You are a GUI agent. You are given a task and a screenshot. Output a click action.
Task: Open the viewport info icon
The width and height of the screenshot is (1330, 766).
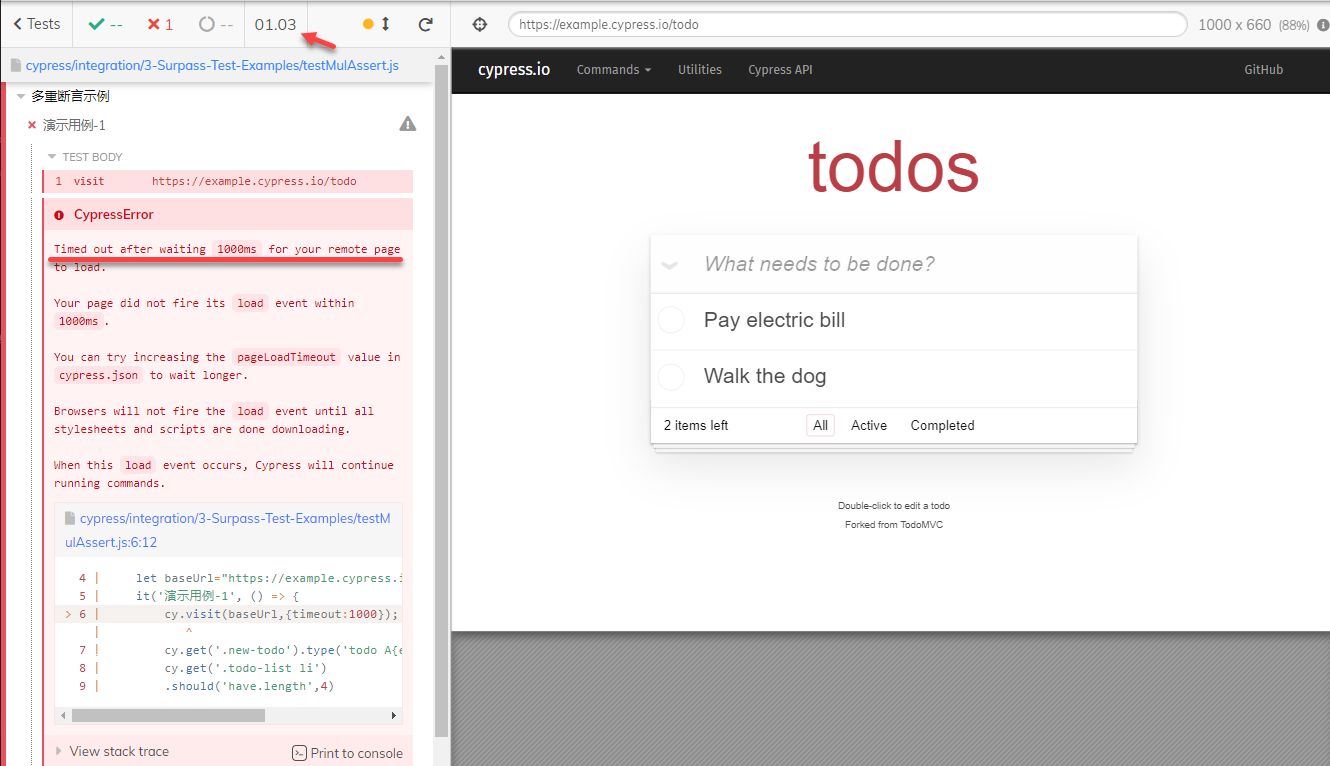tap(1323, 25)
